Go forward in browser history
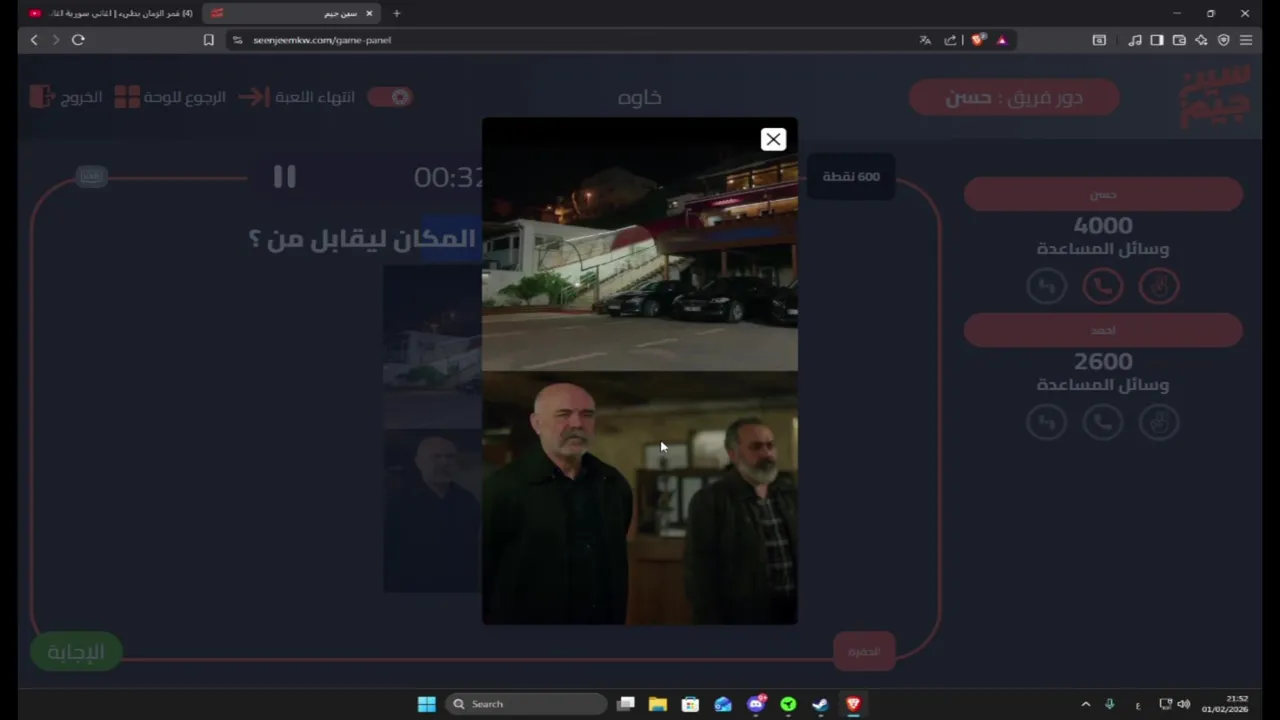This screenshot has height=720, width=1280. (56, 40)
